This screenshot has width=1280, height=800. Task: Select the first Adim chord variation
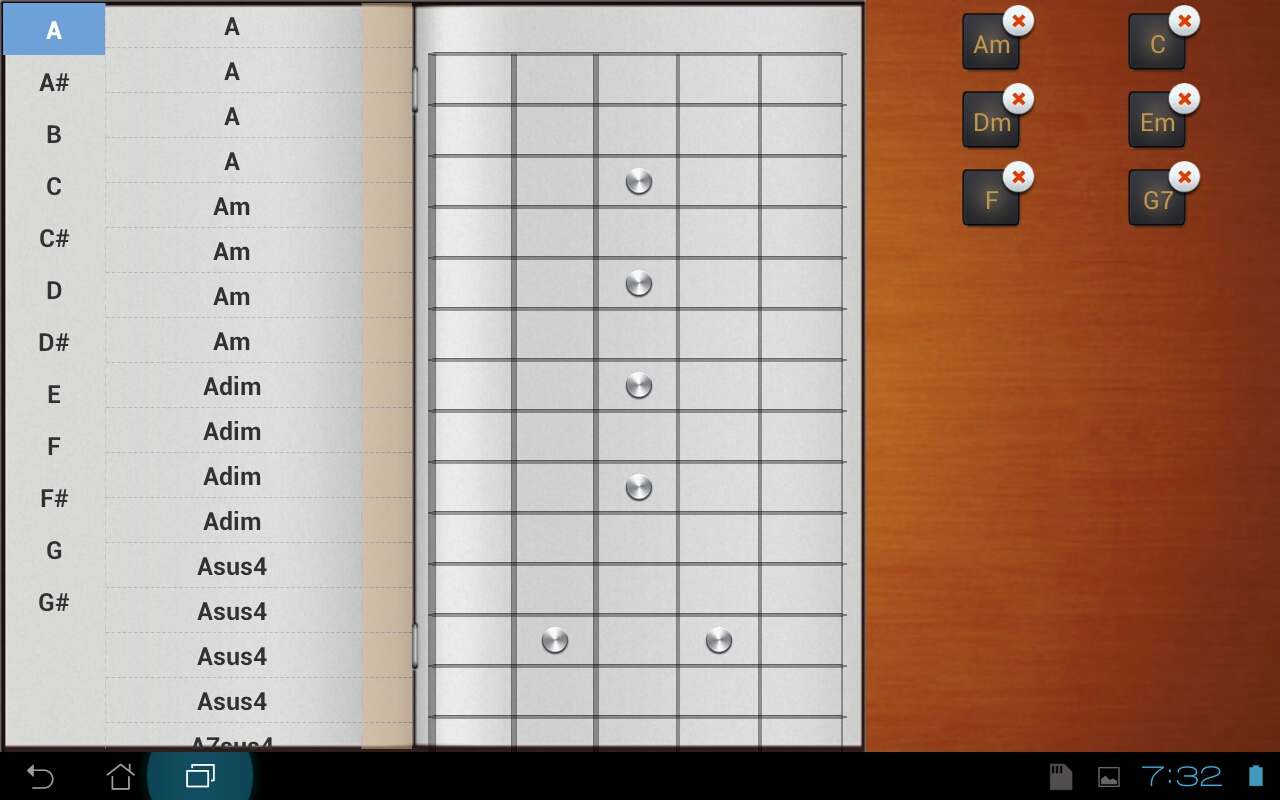232,386
